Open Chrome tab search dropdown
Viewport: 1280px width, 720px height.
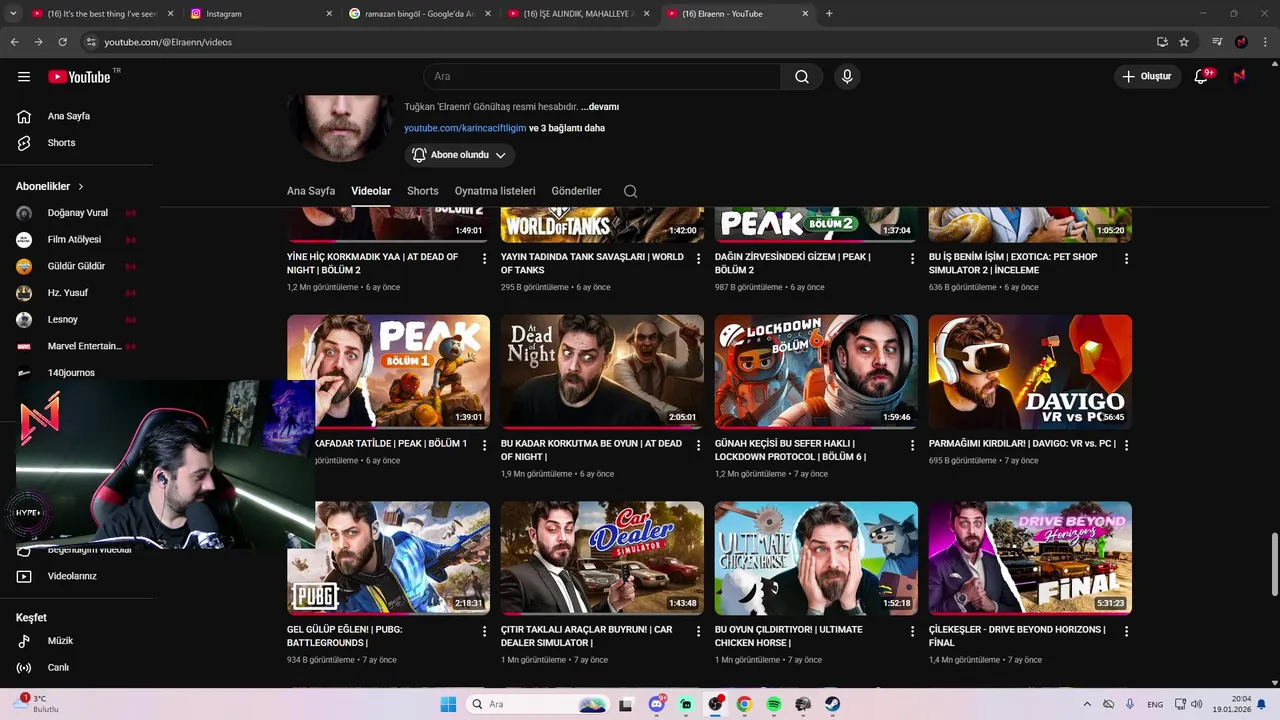(13, 14)
